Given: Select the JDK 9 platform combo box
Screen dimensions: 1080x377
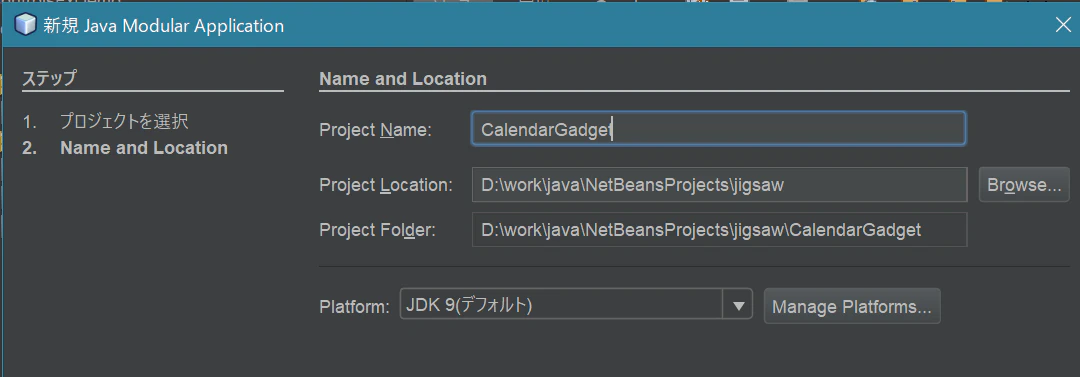Looking at the screenshot, I should (576, 305).
